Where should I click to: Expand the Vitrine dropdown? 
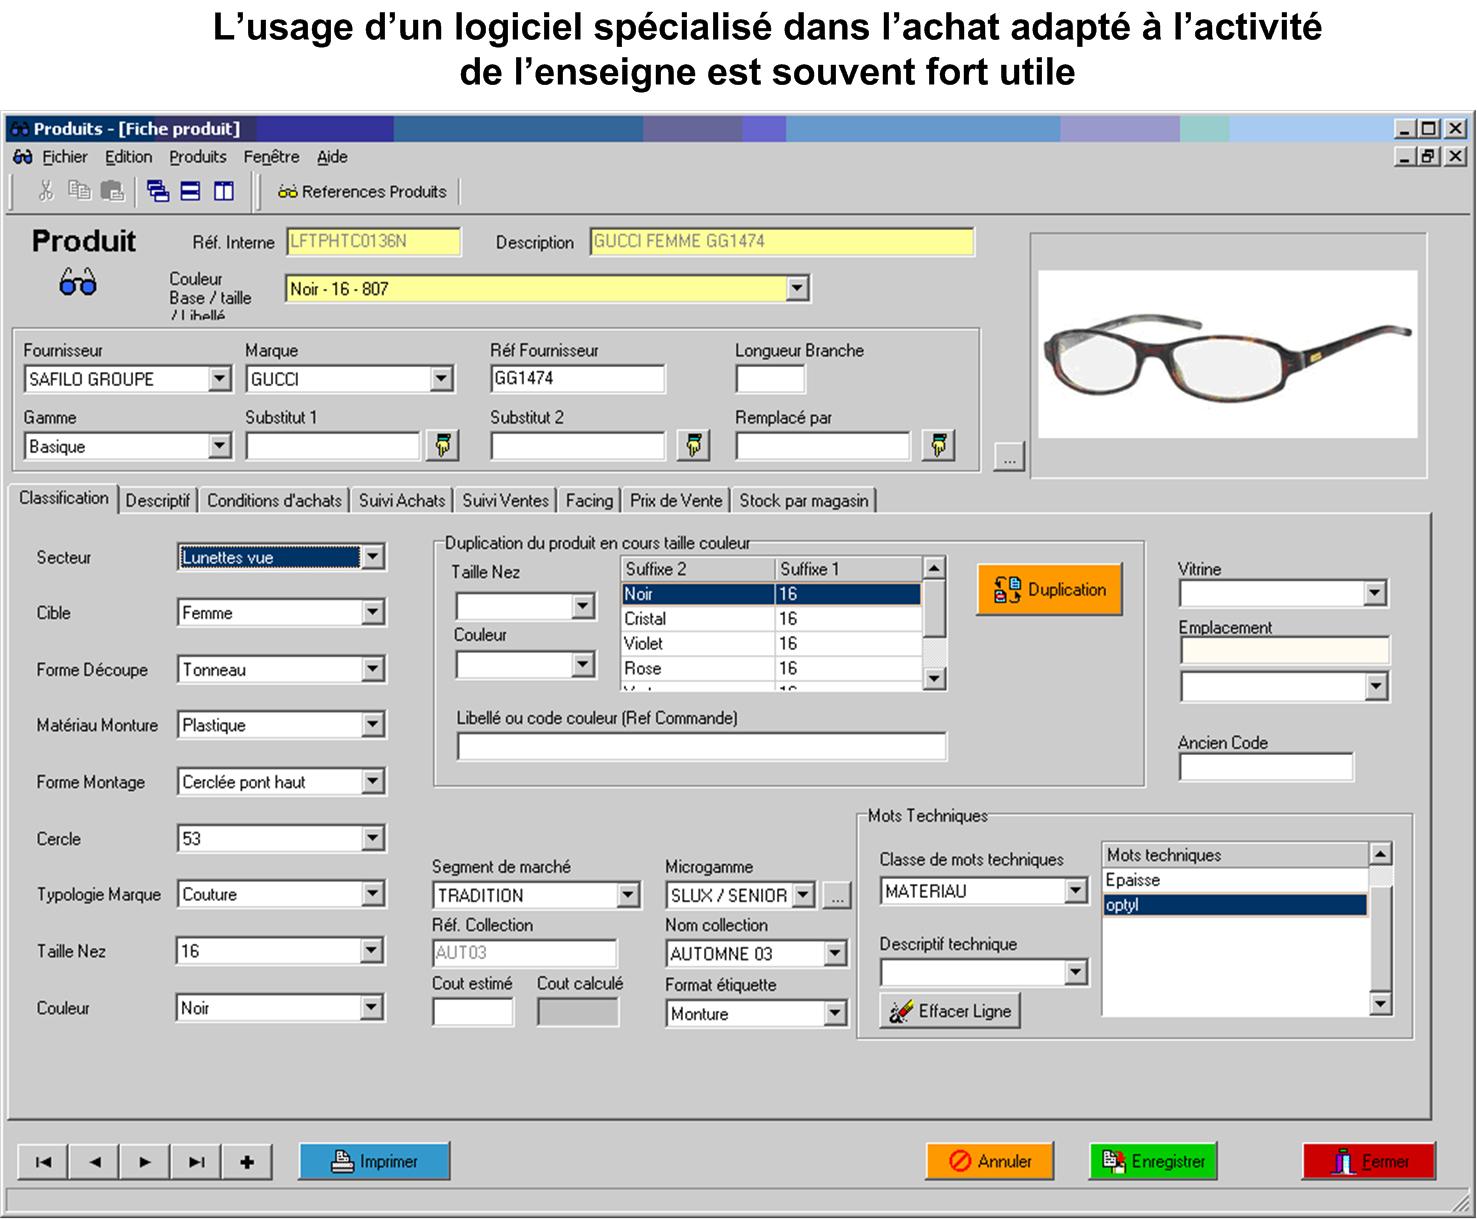click(x=1375, y=594)
